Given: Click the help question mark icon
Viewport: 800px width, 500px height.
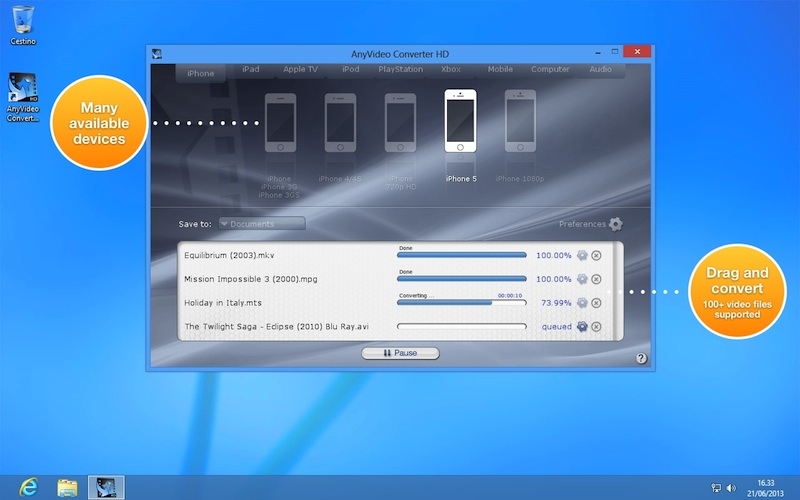Looking at the screenshot, I should click(641, 358).
